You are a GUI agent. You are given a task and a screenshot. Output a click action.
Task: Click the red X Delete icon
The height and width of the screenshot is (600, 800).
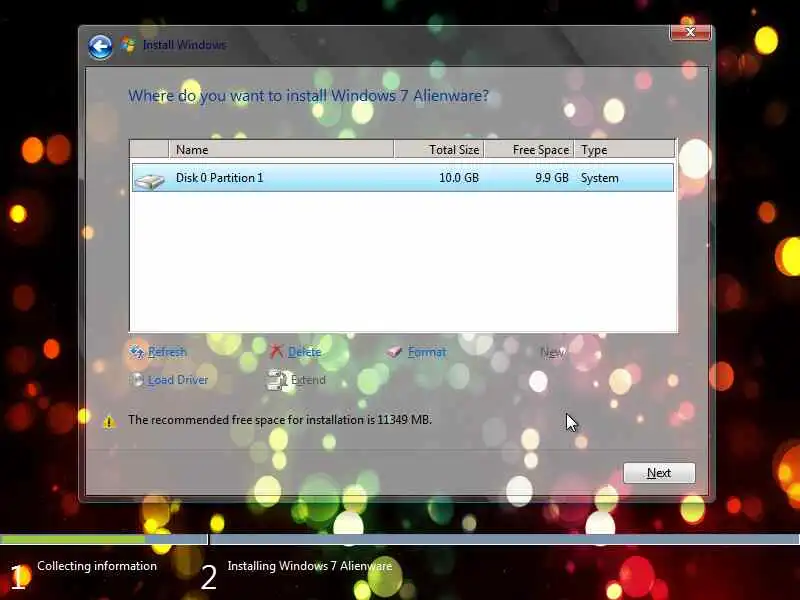coord(276,352)
